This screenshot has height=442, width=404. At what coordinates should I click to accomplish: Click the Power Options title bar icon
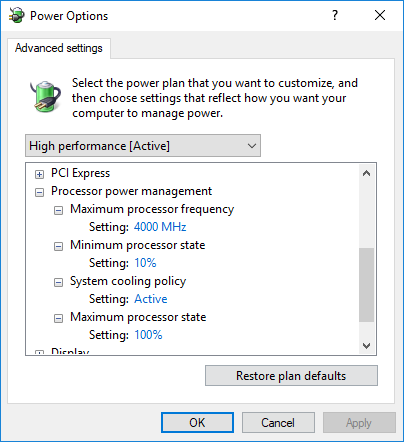[x=16, y=15]
